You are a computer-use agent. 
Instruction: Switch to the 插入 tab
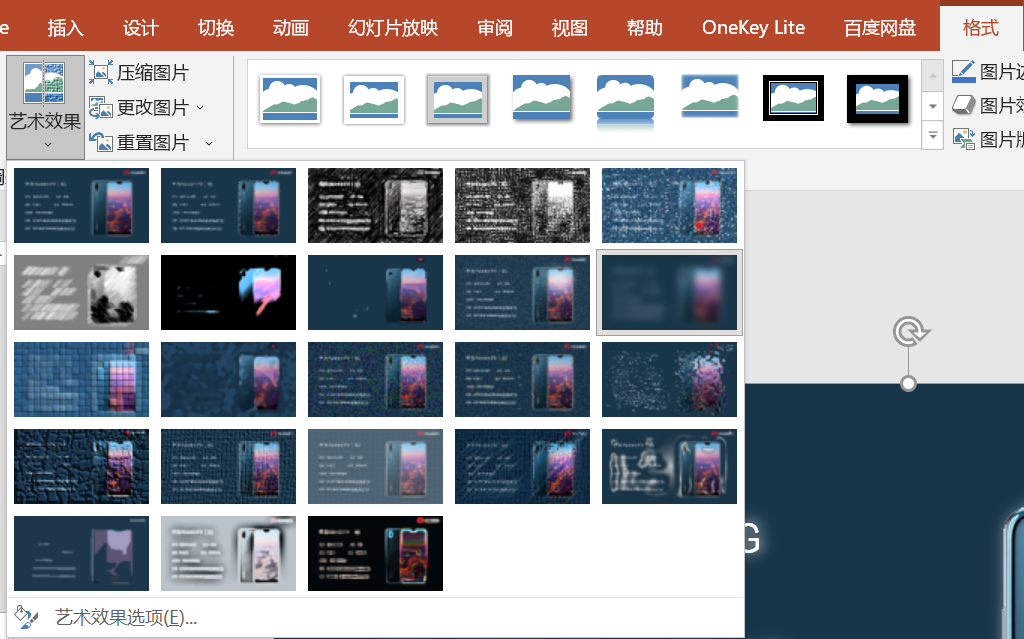(65, 28)
